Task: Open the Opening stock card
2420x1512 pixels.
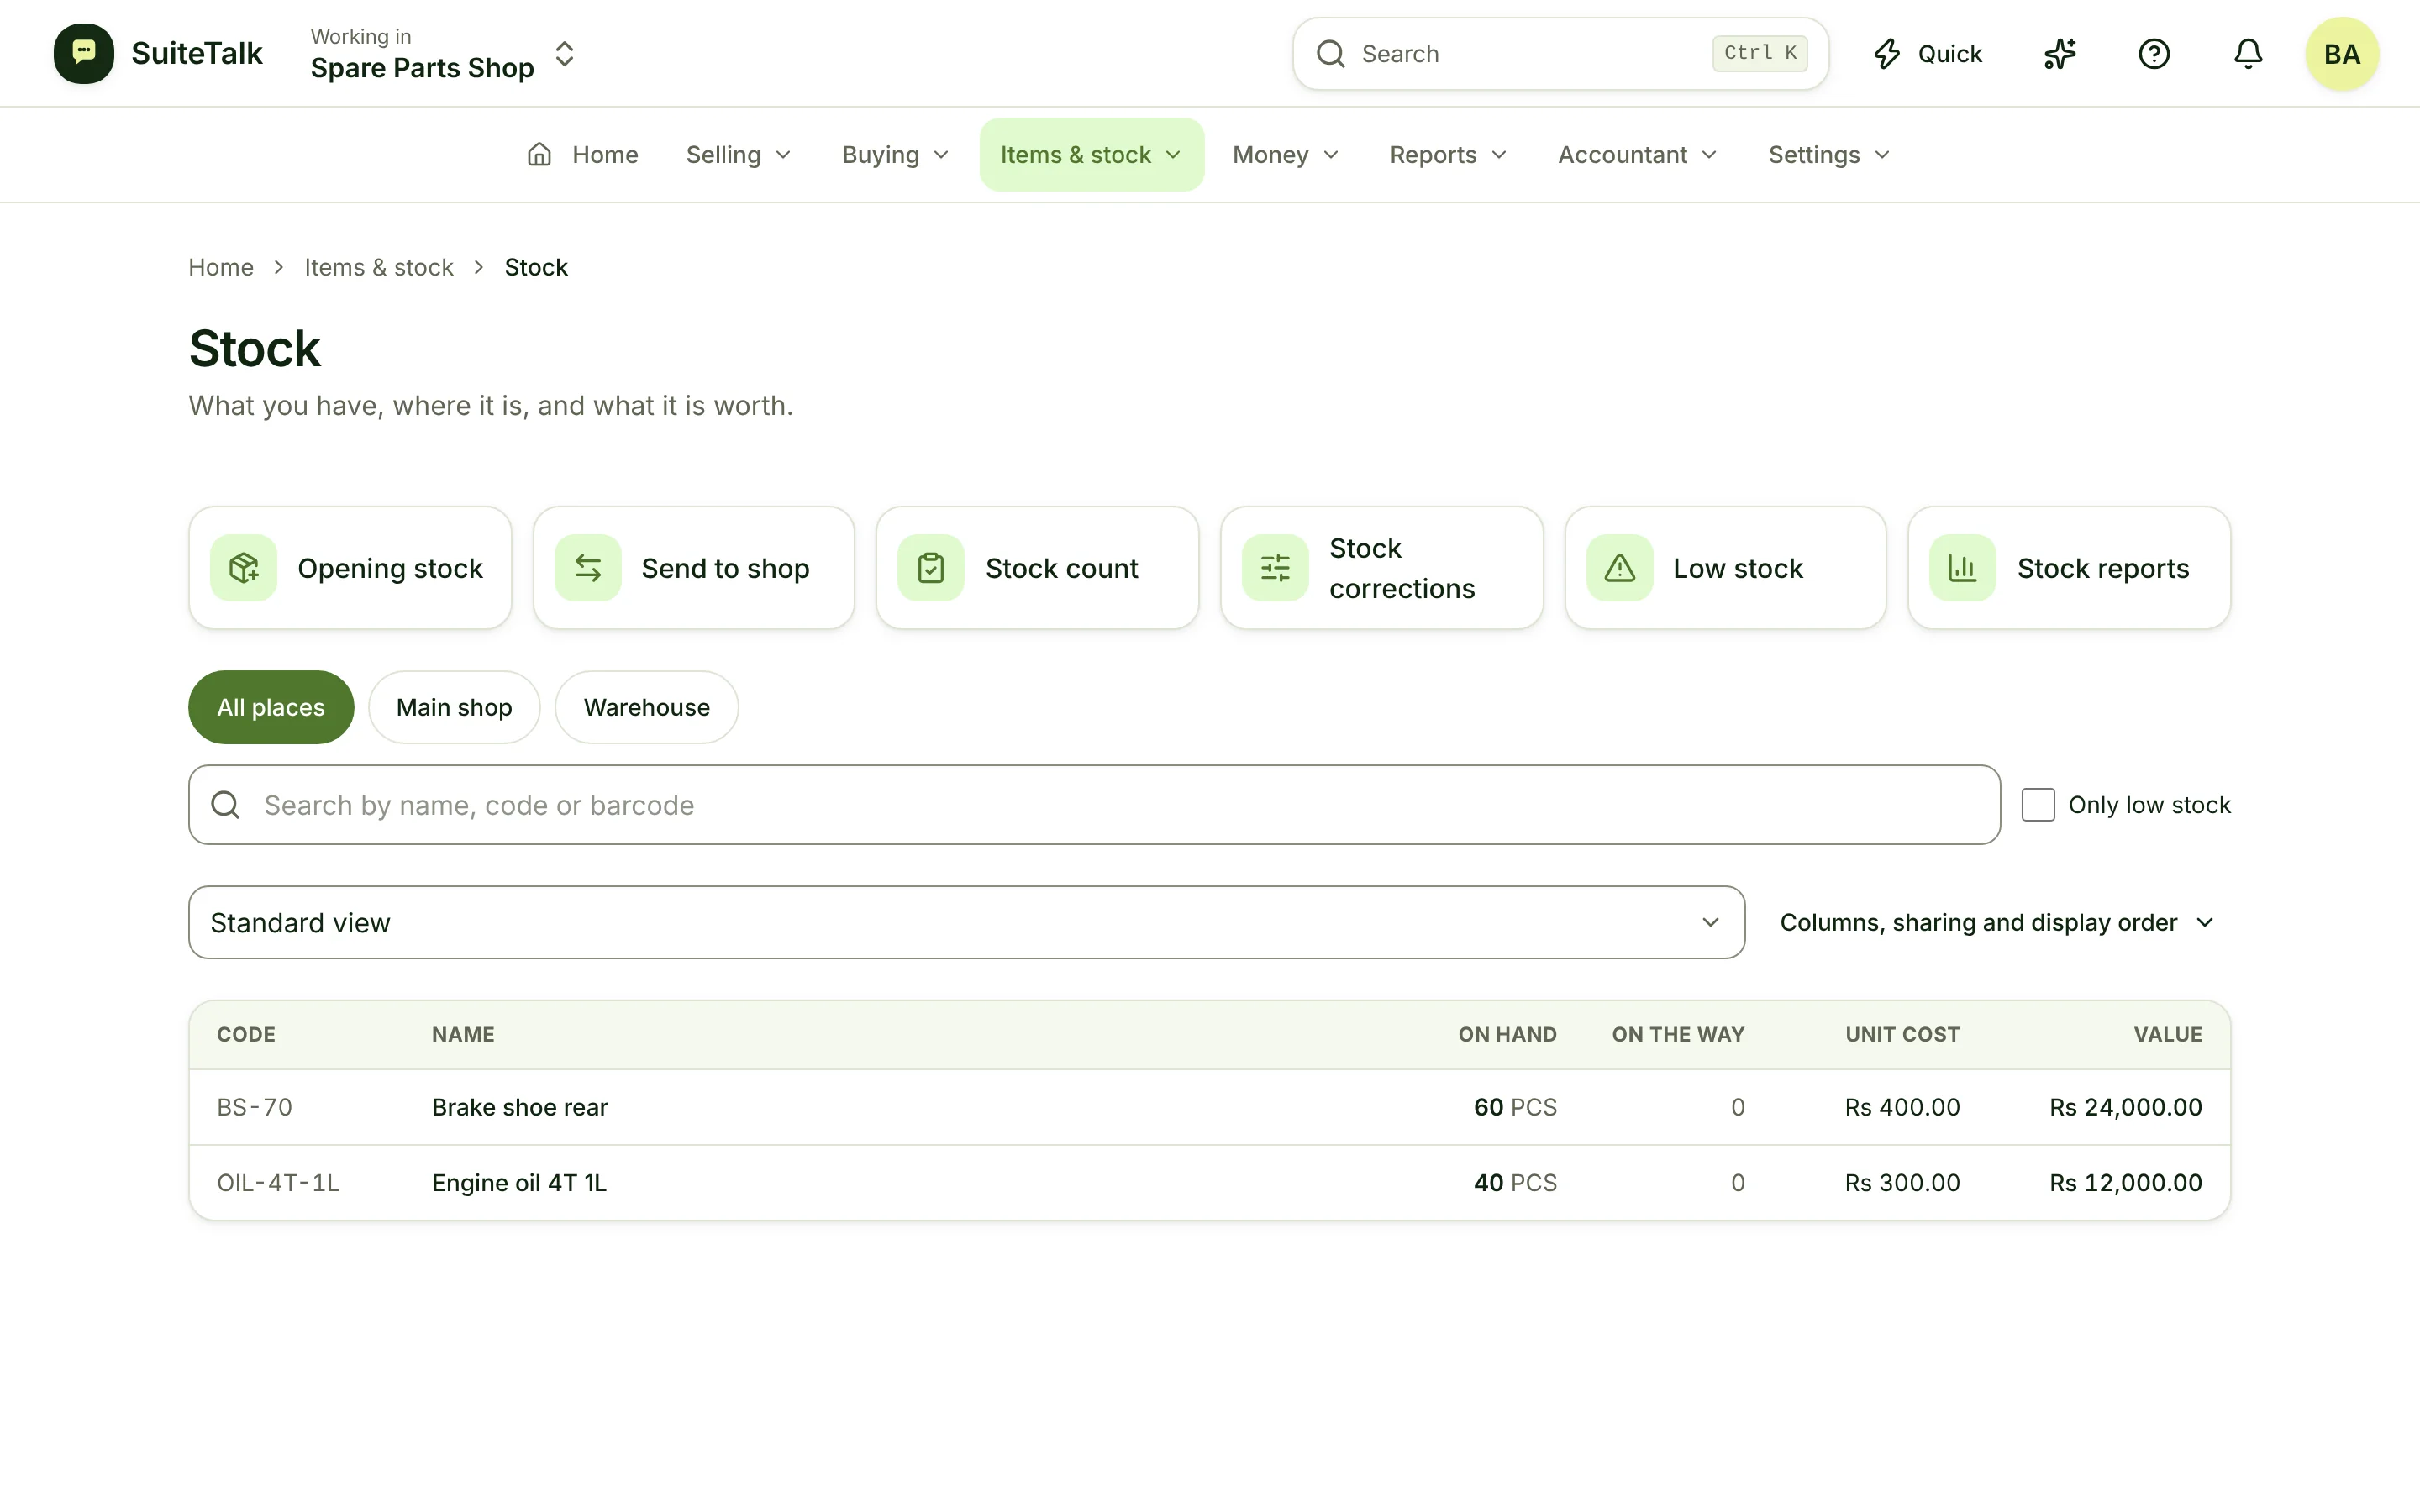Action: point(350,568)
